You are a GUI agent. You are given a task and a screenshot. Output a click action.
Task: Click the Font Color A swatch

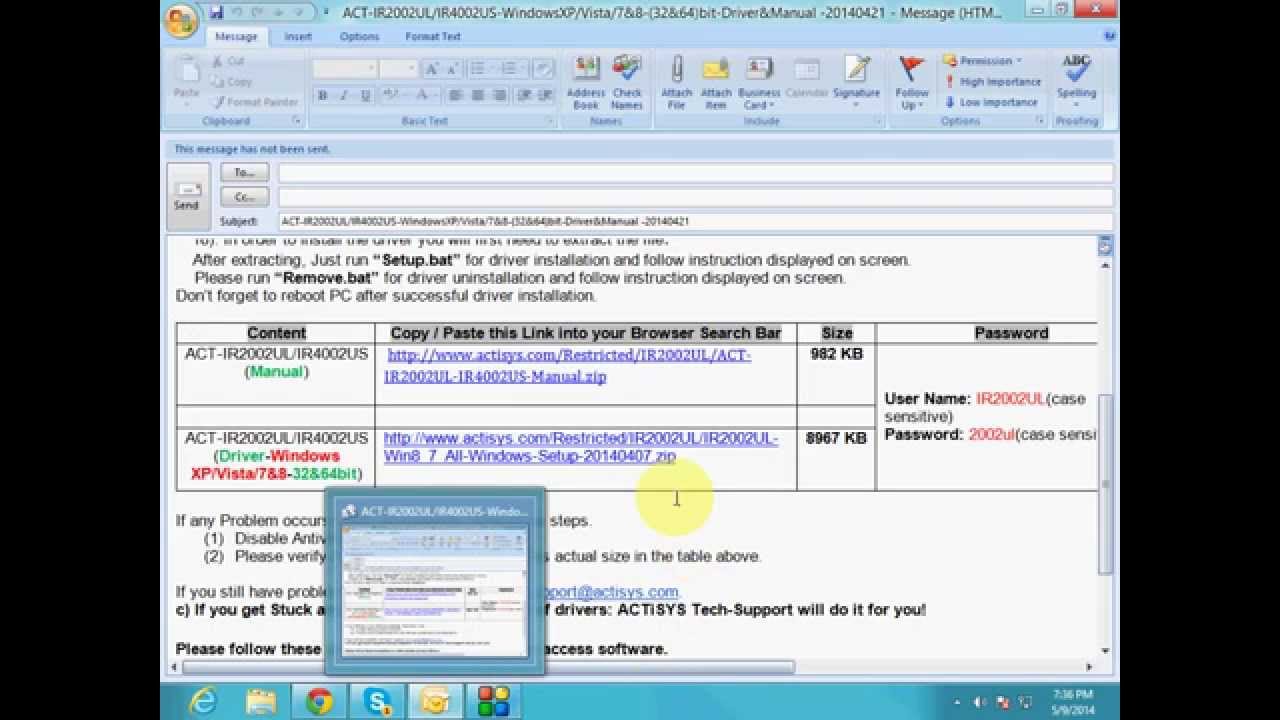(422, 95)
